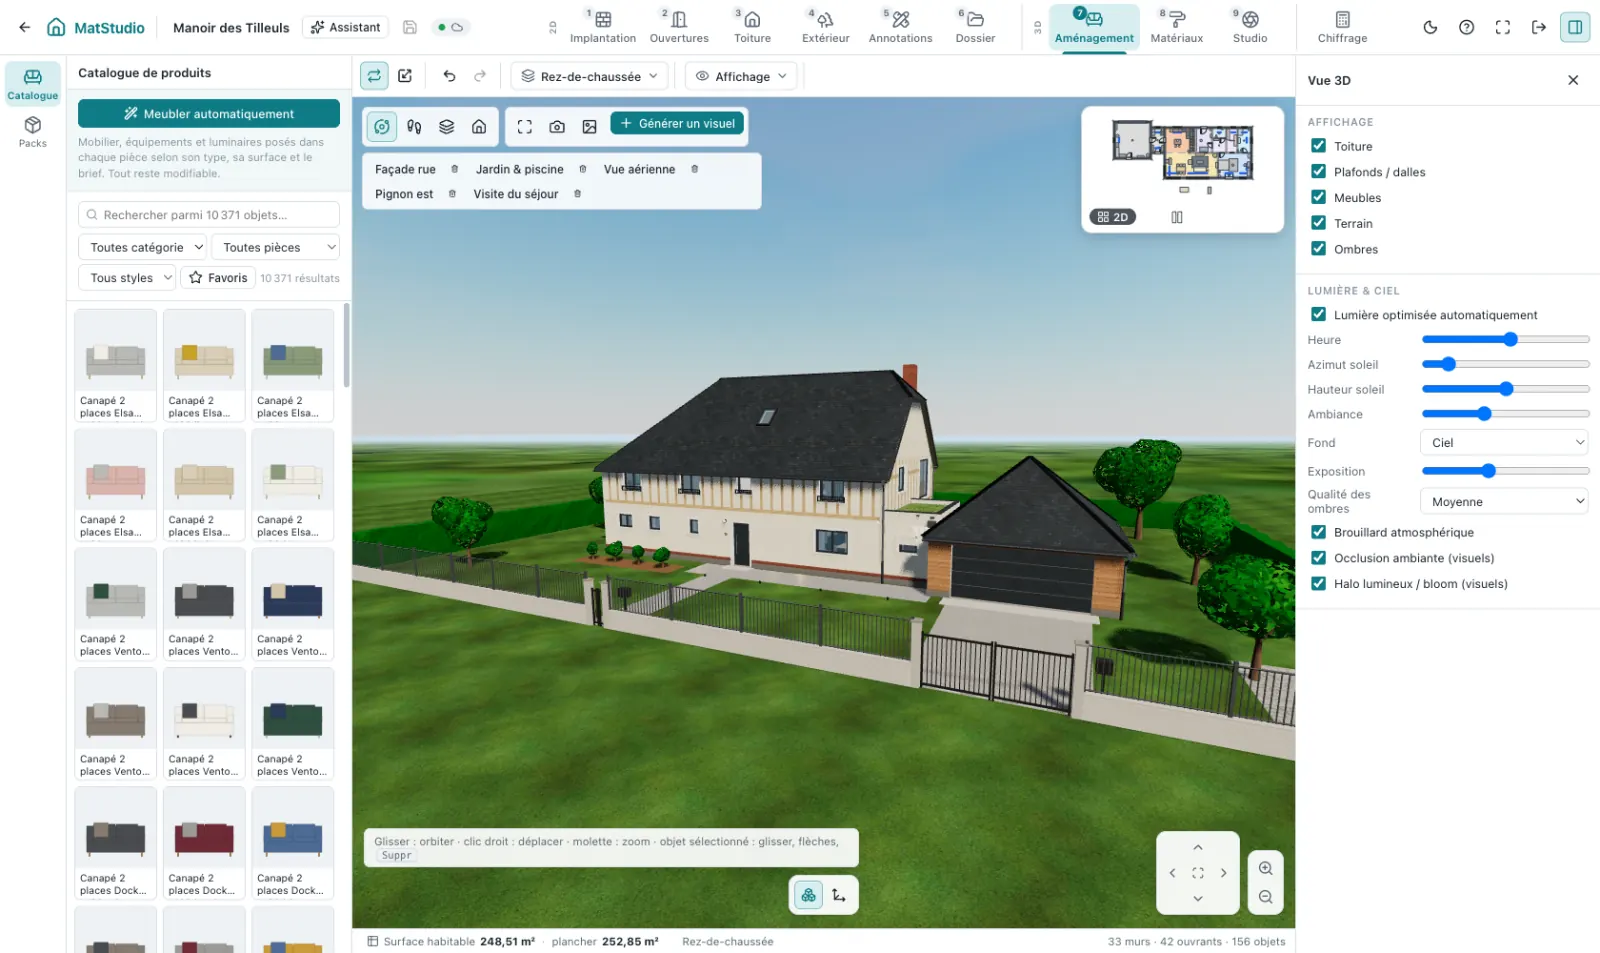Image resolution: width=1600 pixels, height=953 pixels.
Task: Click Meubler automatiquement button
Action: click(x=209, y=114)
